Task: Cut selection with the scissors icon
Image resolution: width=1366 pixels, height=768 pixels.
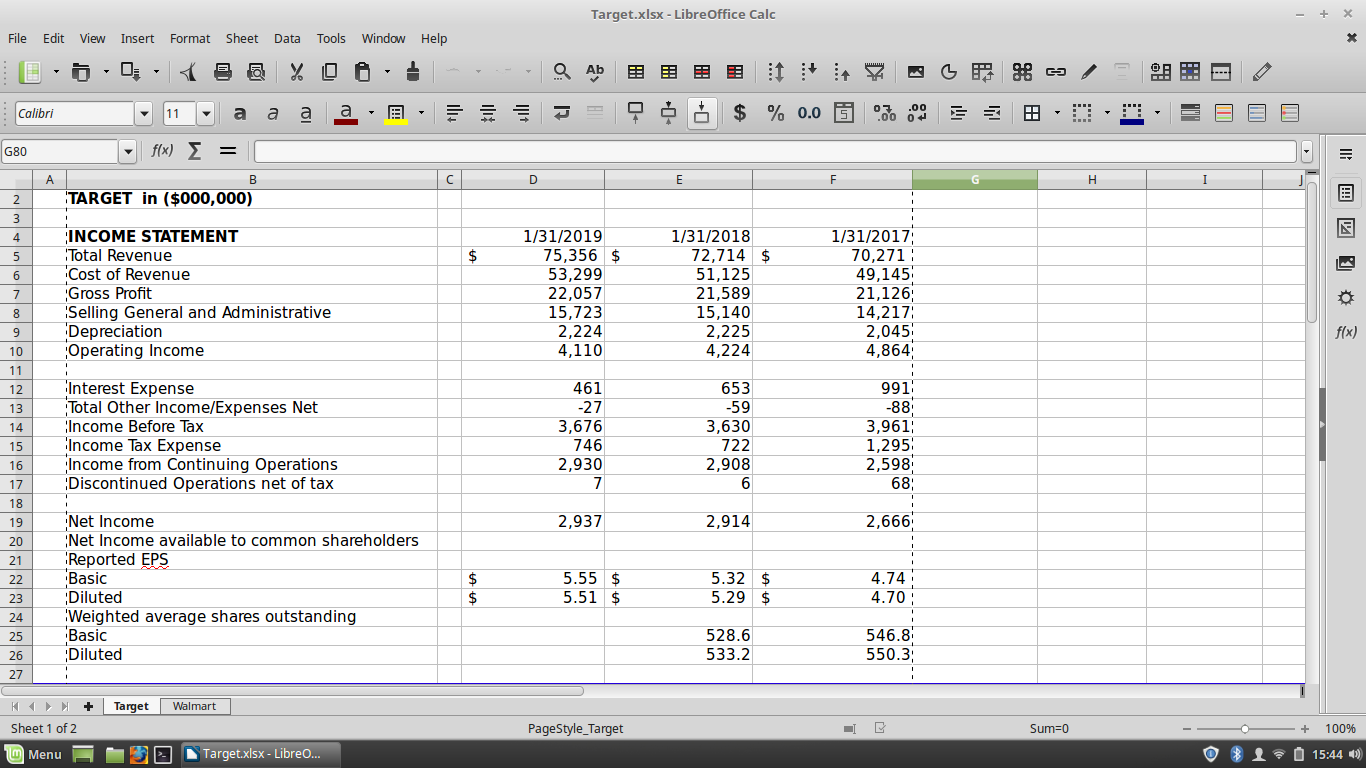Action: point(296,72)
